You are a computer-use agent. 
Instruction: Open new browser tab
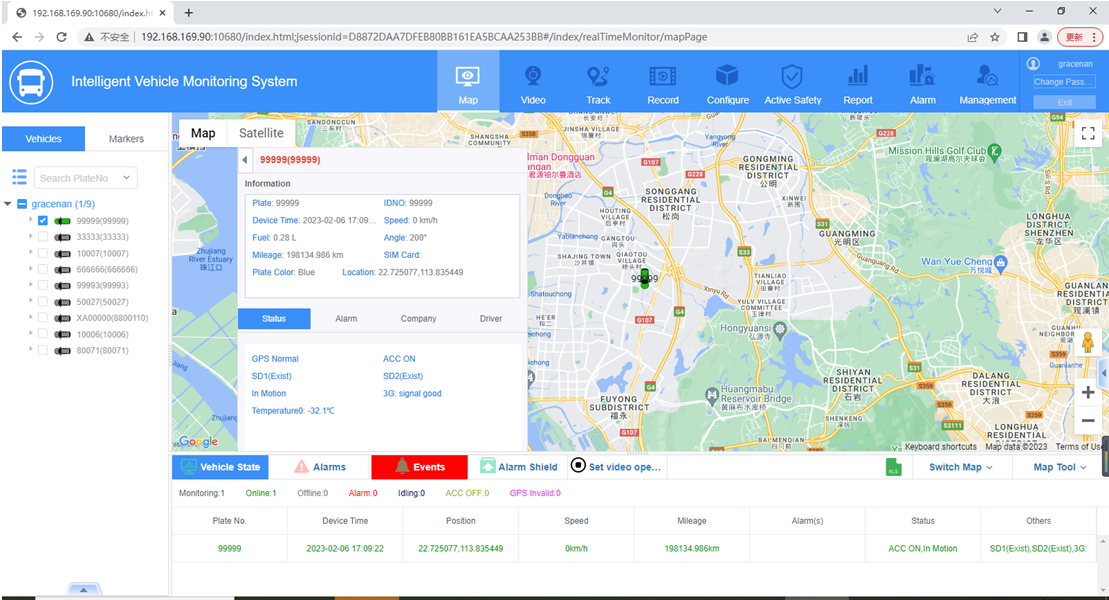coord(188,13)
